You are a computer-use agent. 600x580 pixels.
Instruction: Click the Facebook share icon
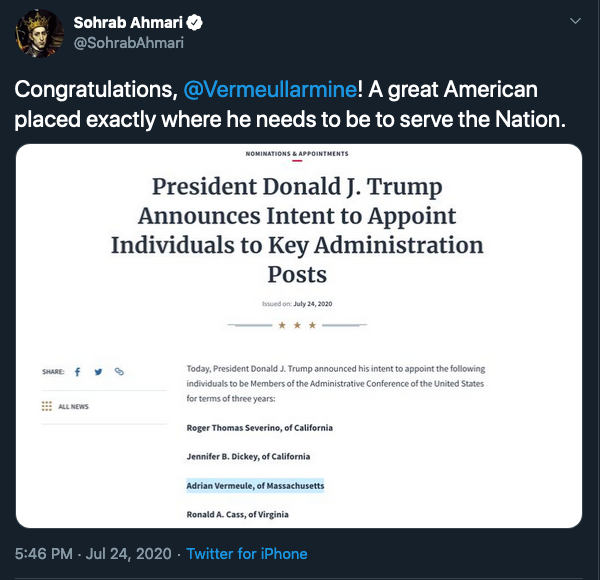(77, 371)
